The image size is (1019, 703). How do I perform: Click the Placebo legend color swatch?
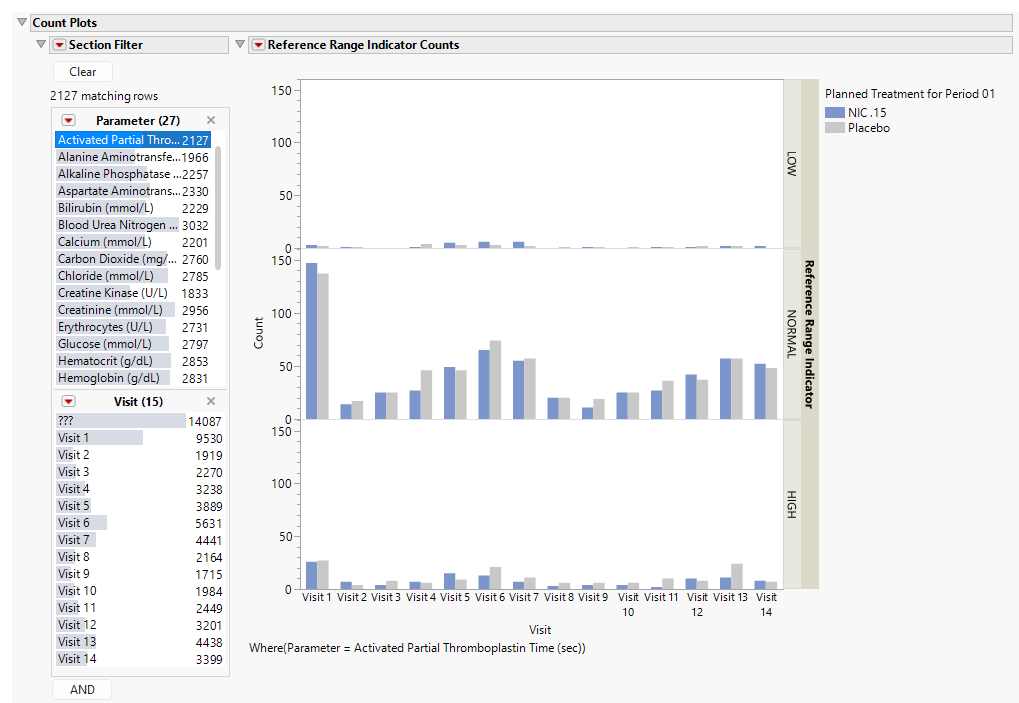tap(834, 128)
